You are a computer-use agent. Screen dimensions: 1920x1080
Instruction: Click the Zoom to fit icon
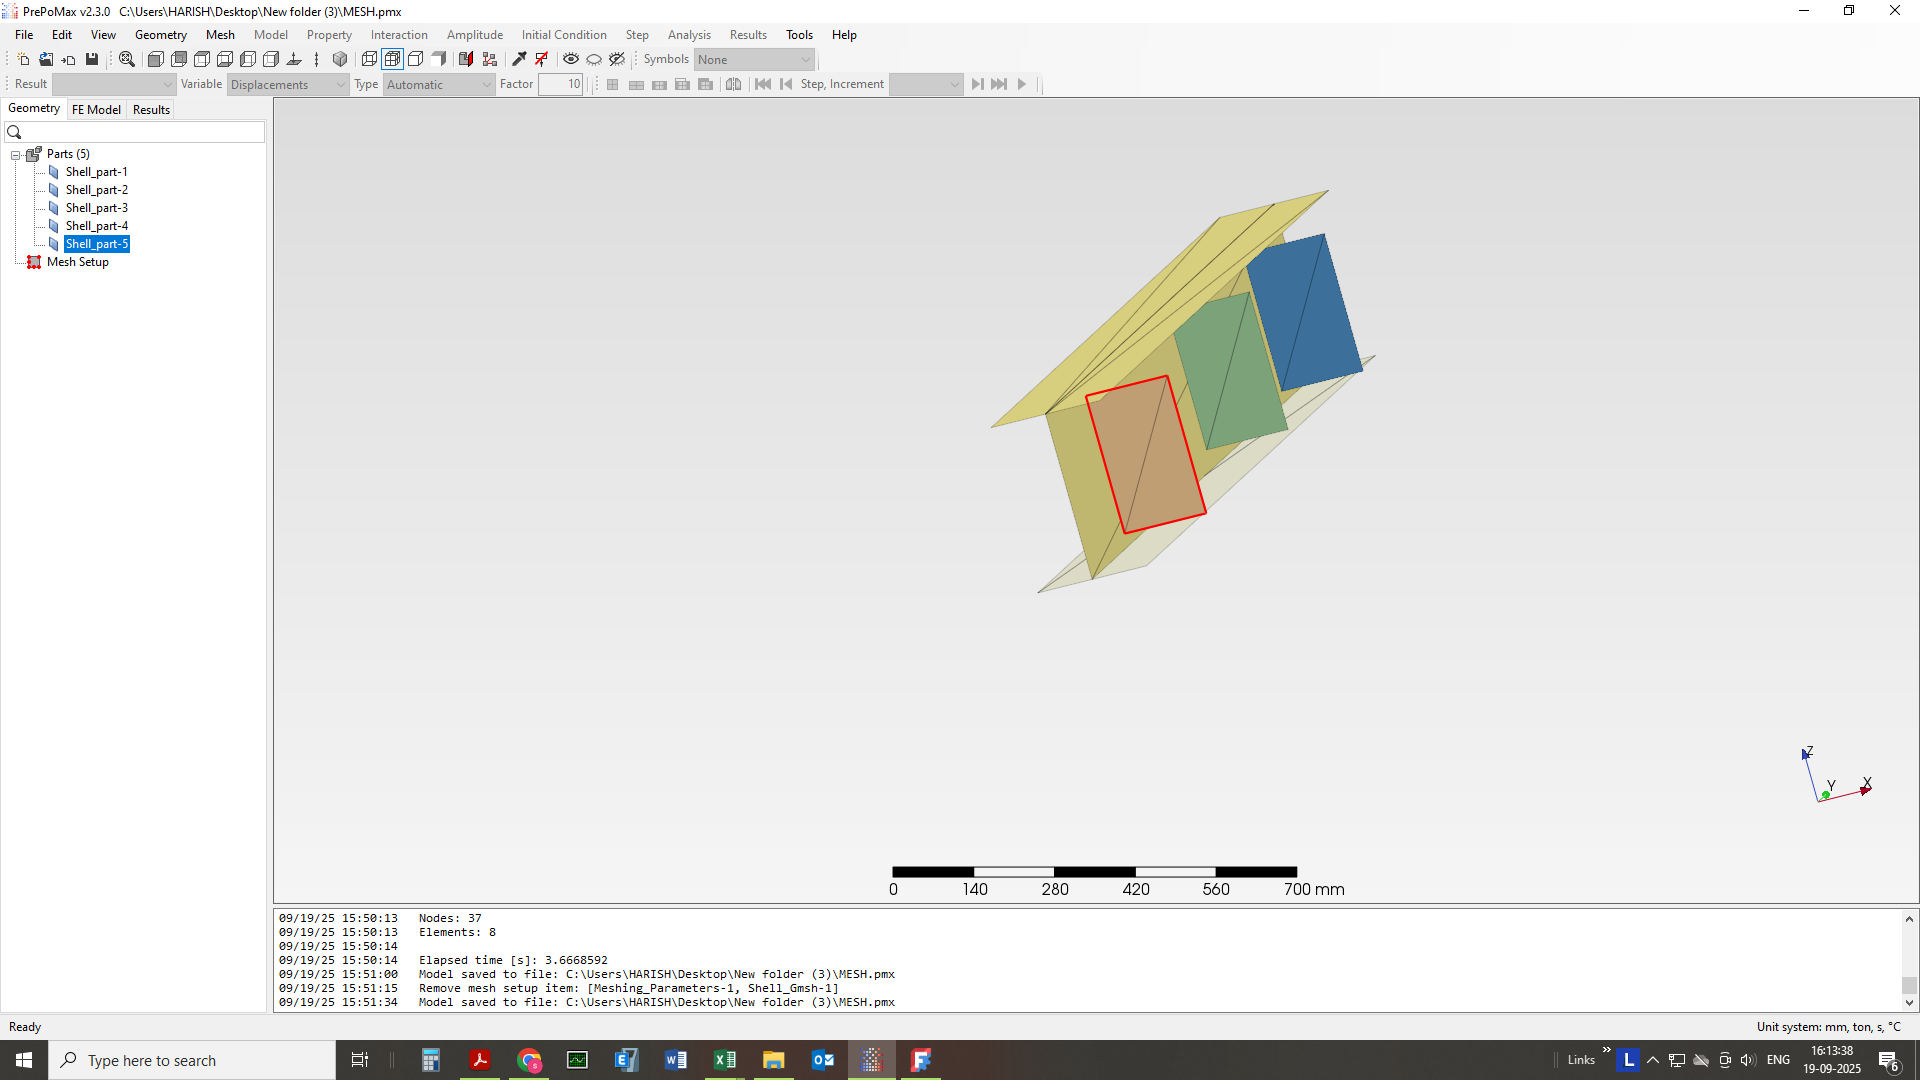point(127,59)
